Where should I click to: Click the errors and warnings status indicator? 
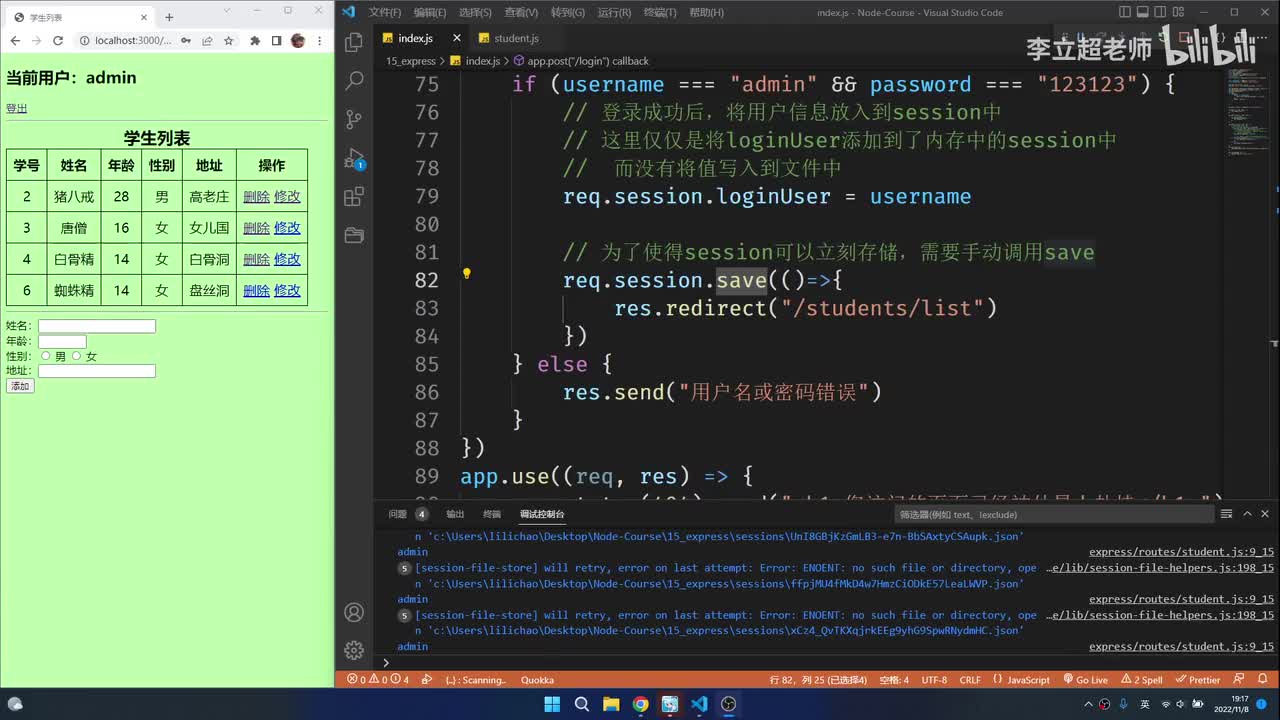click(378, 680)
